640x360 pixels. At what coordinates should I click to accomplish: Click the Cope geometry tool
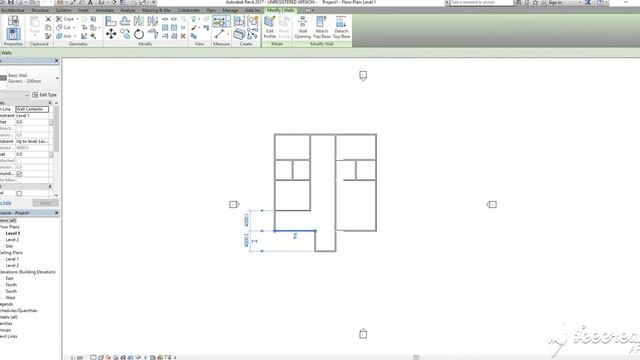coord(66,19)
